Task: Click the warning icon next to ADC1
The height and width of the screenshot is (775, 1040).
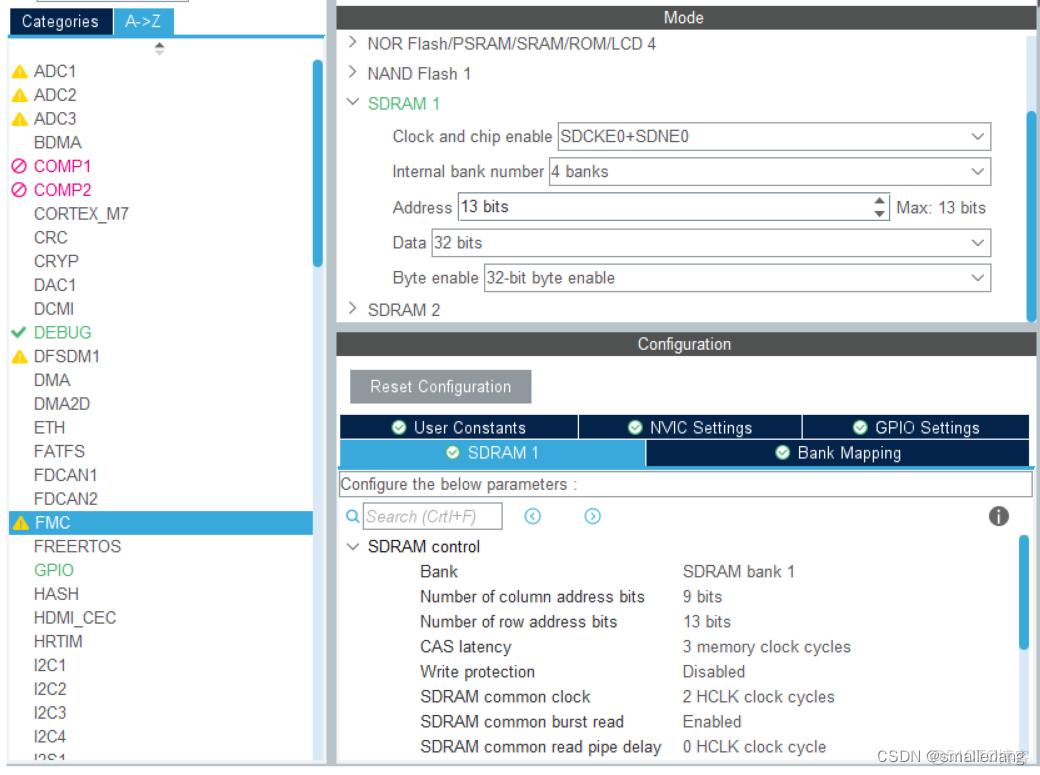Action: 19,70
